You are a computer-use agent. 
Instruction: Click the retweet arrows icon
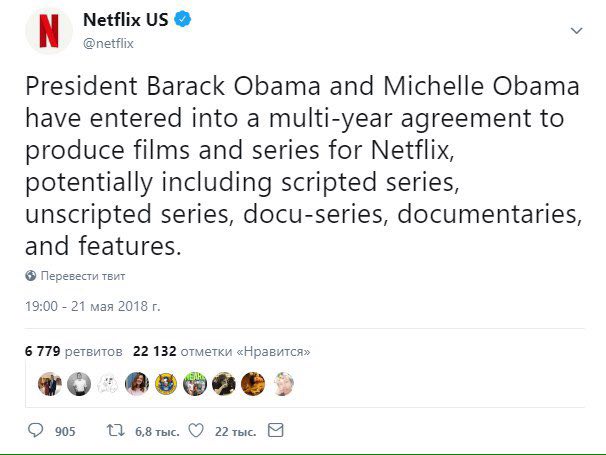[116, 430]
